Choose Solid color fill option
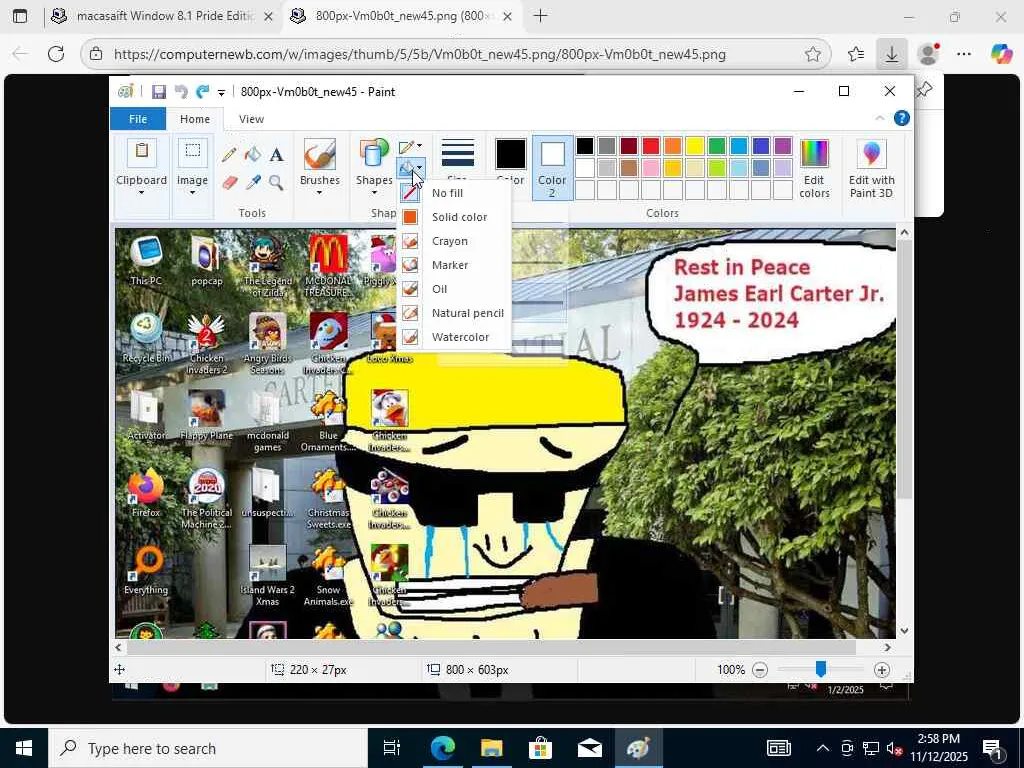 (454, 217)
